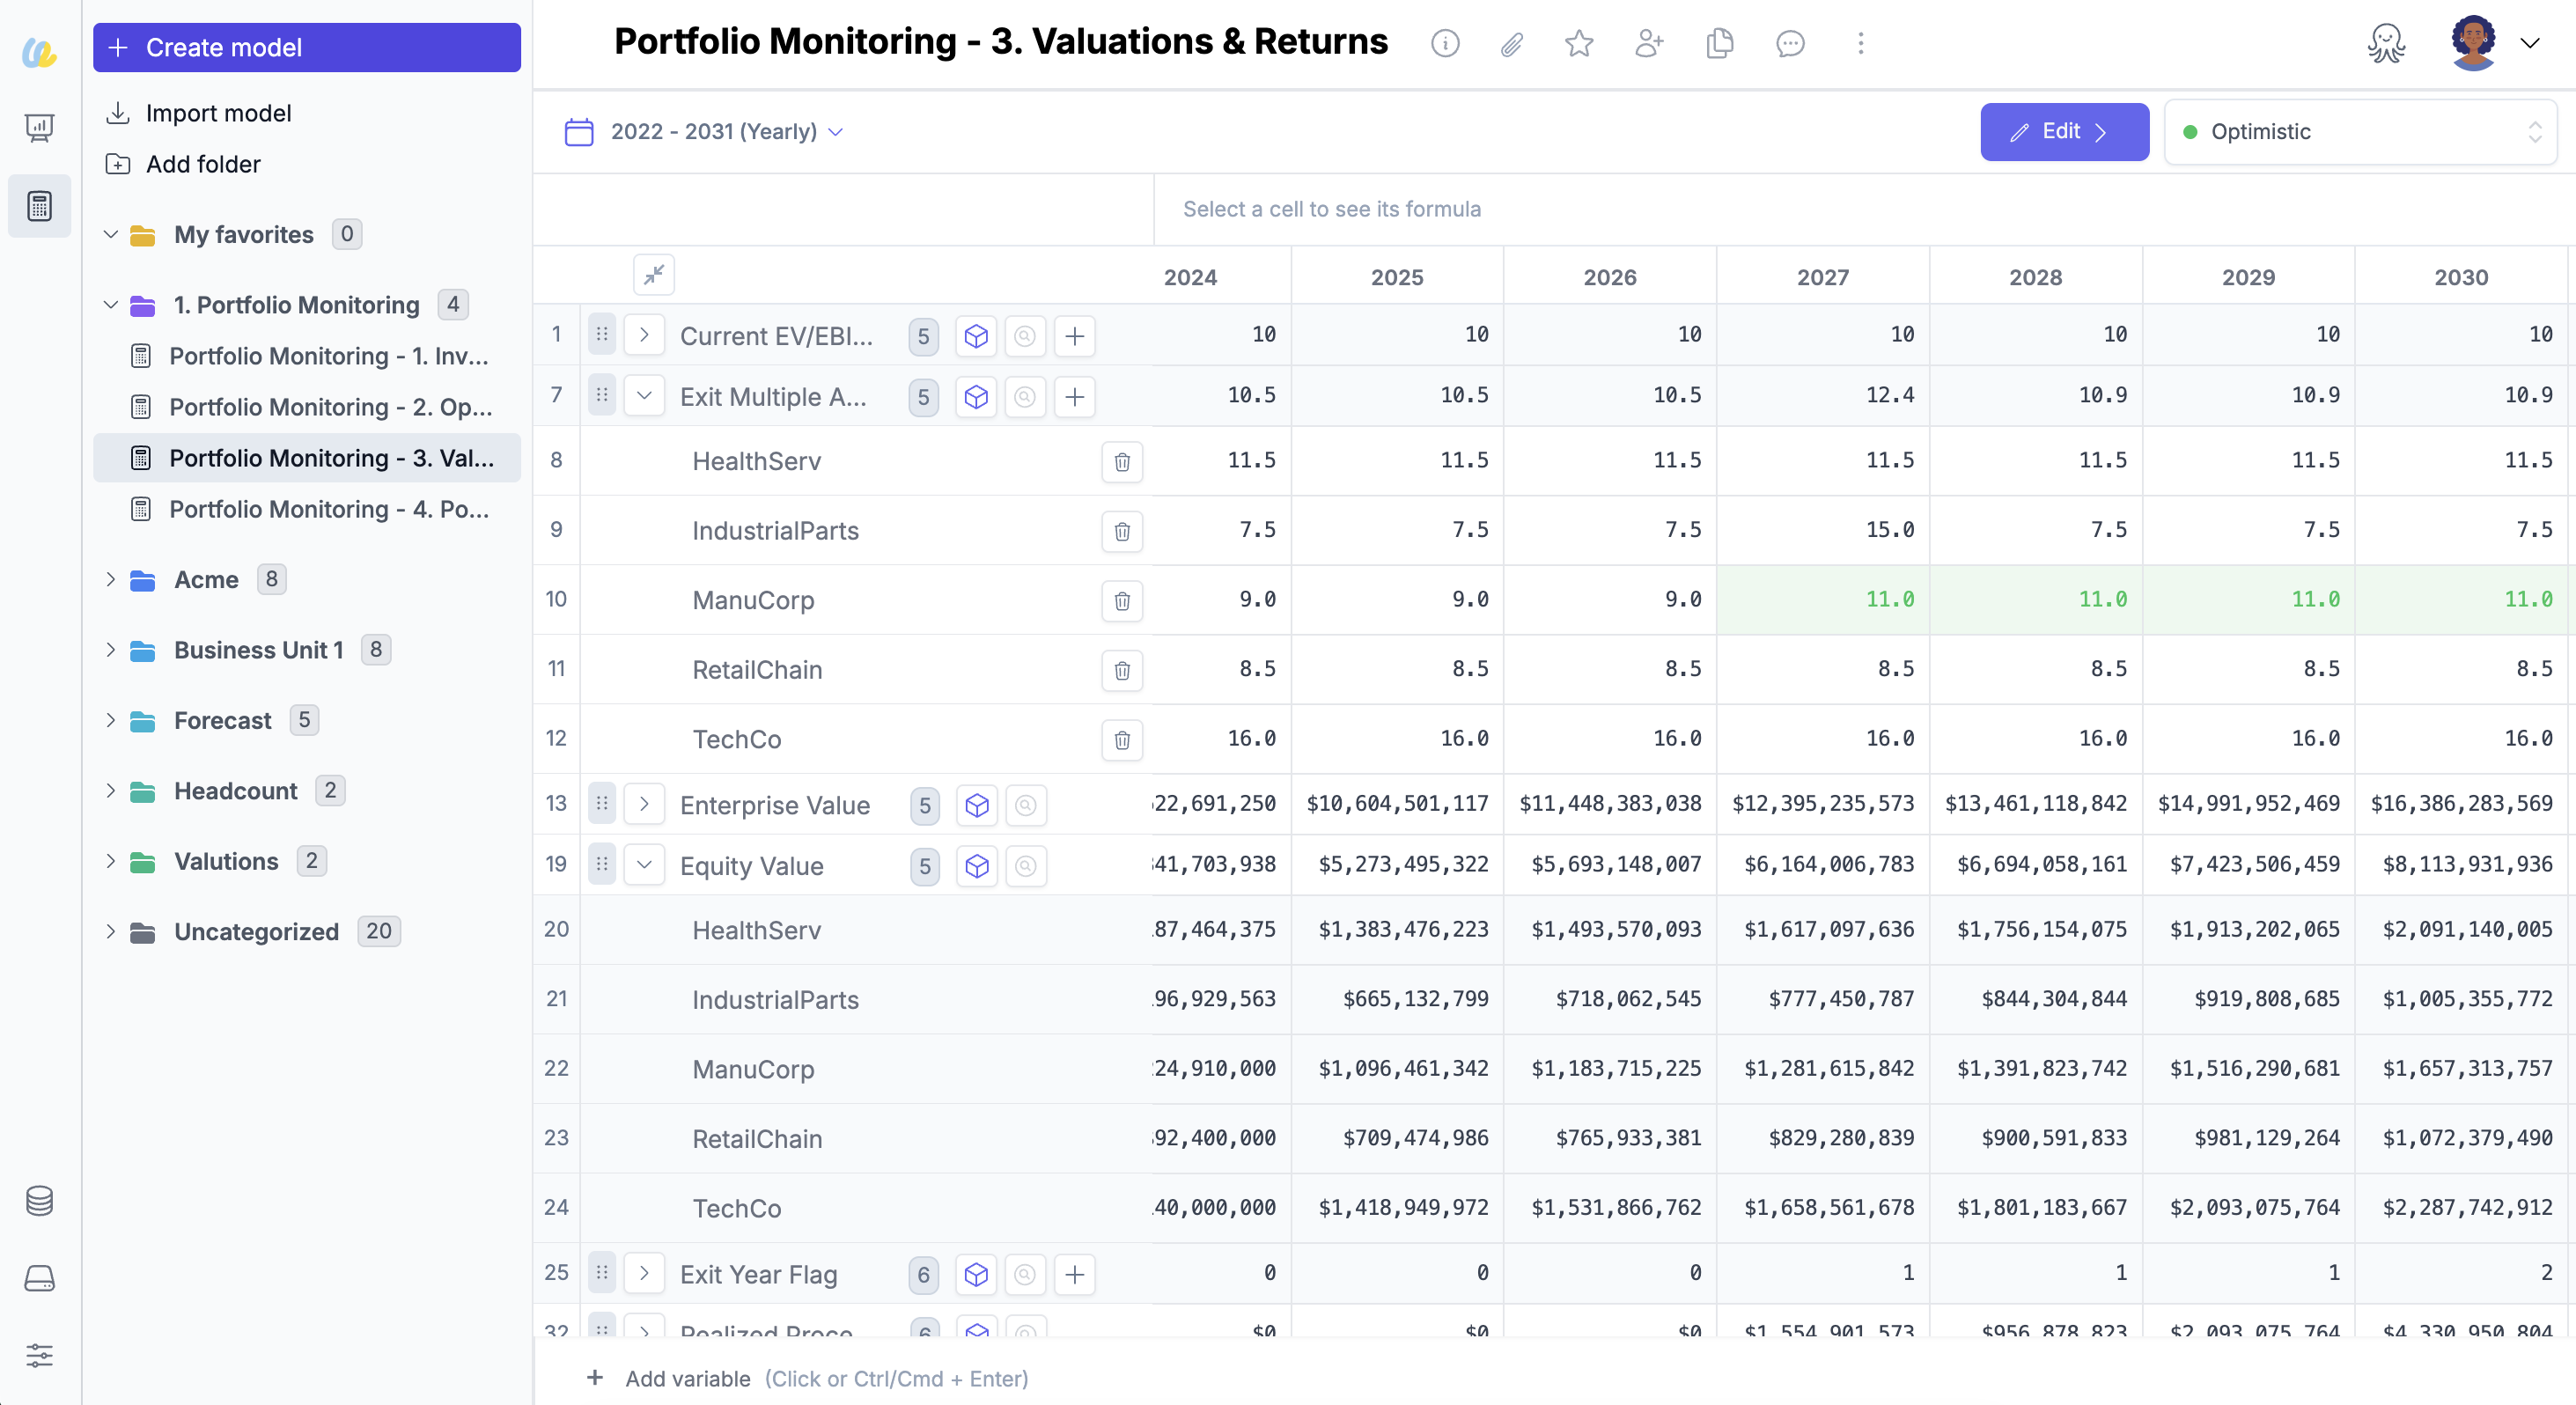This screenshot has width=2576, height=1405.
Task: Click the collapse-all arrows icon above rows
Action: [654, 275]
